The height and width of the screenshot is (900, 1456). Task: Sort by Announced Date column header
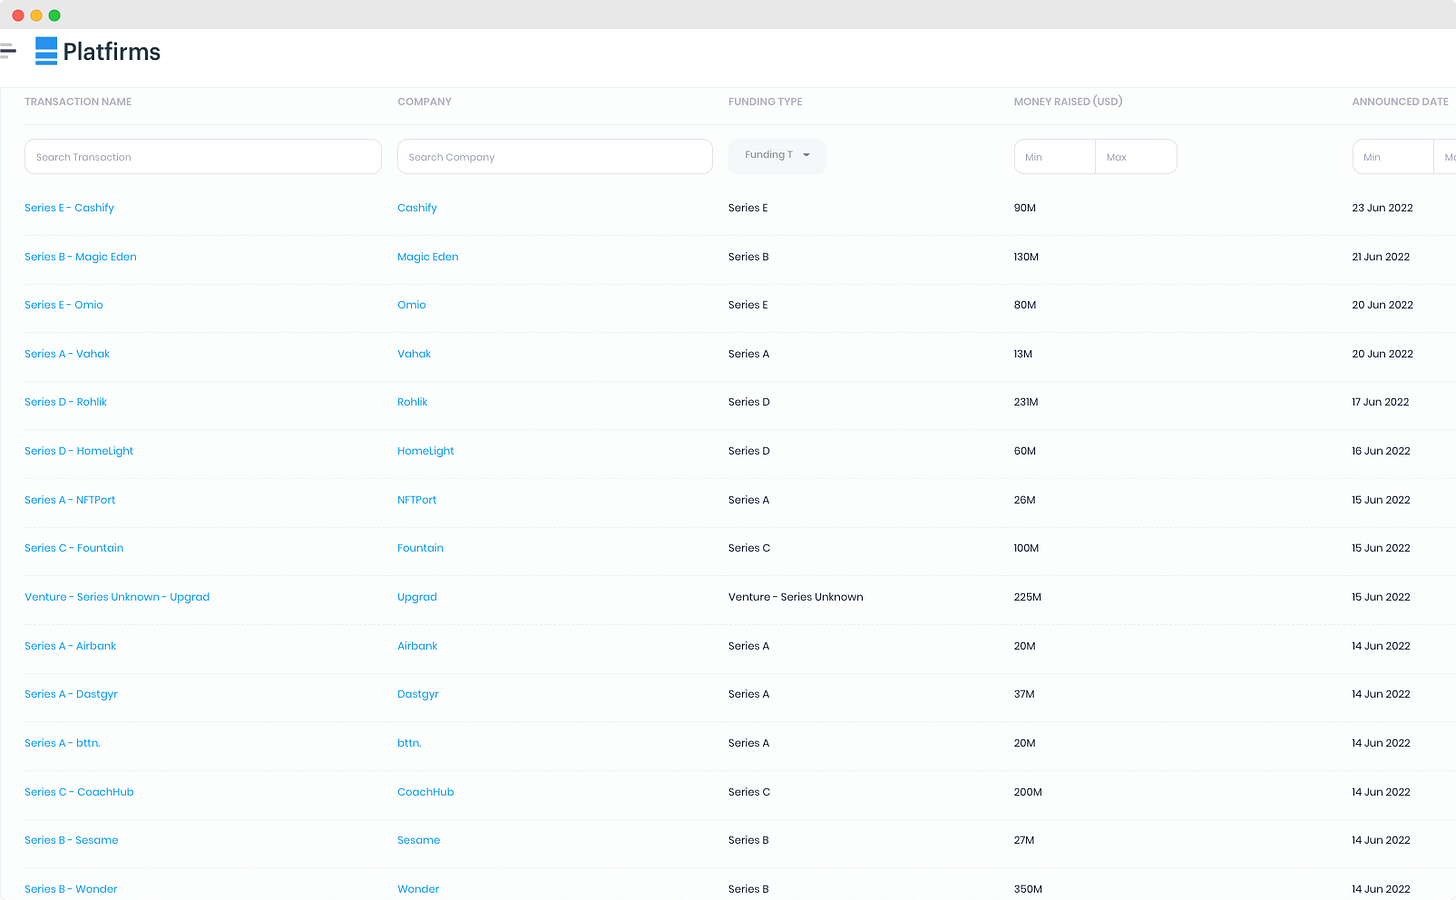(1400, 102)
